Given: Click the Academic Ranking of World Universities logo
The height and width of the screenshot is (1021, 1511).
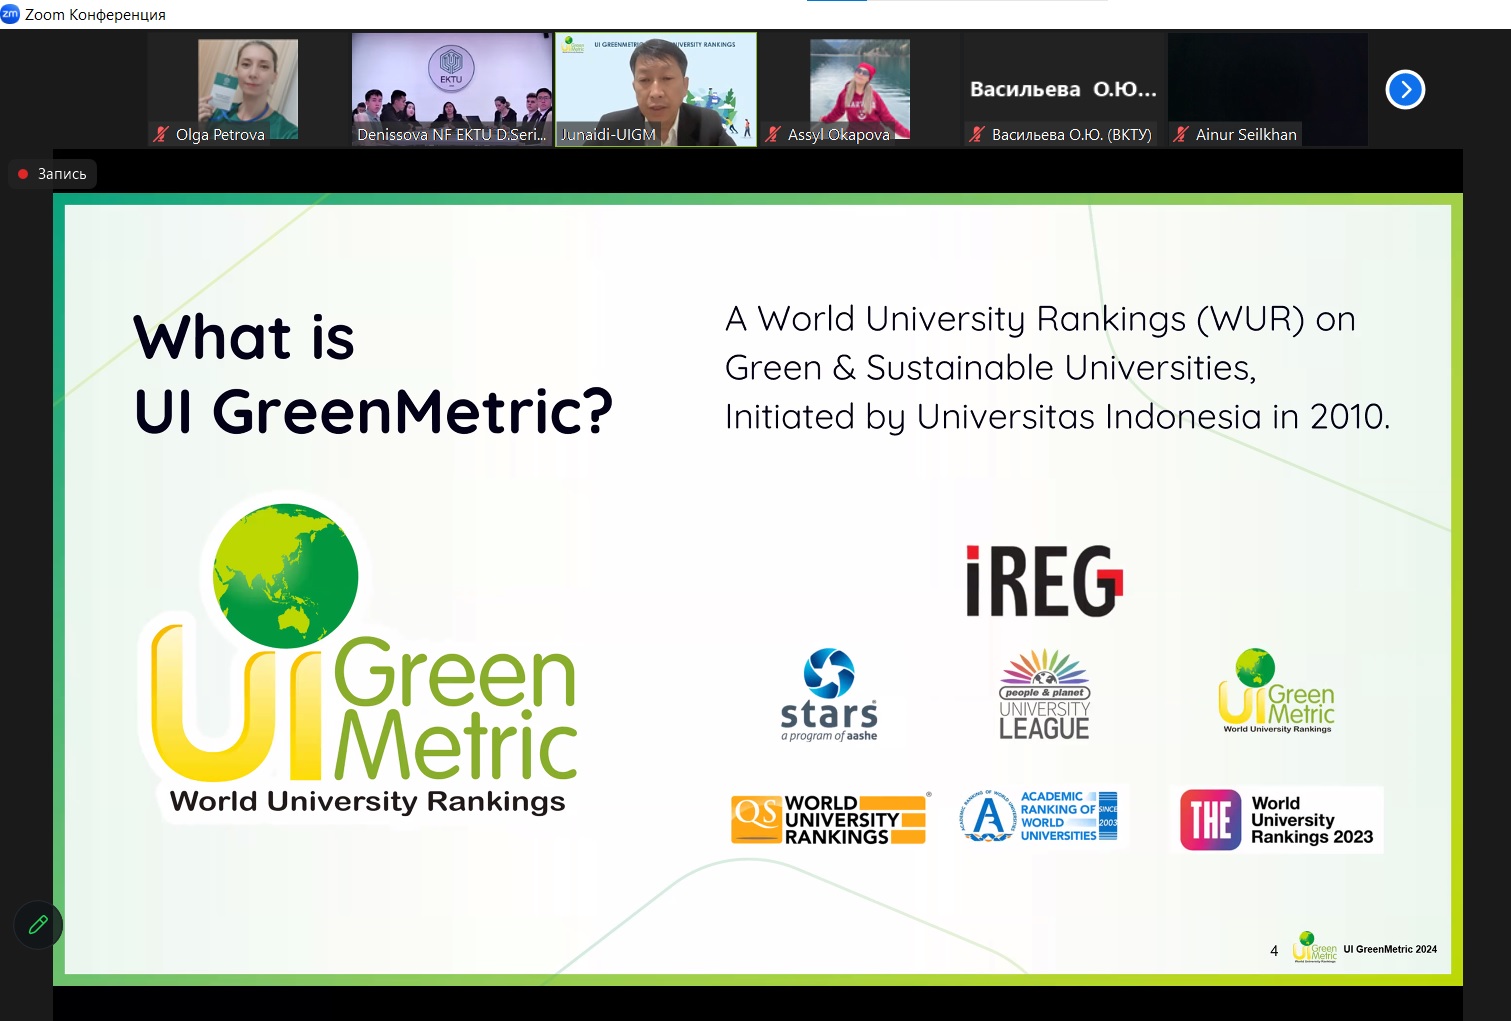Looking at the screenshot, I should 1040,816.
